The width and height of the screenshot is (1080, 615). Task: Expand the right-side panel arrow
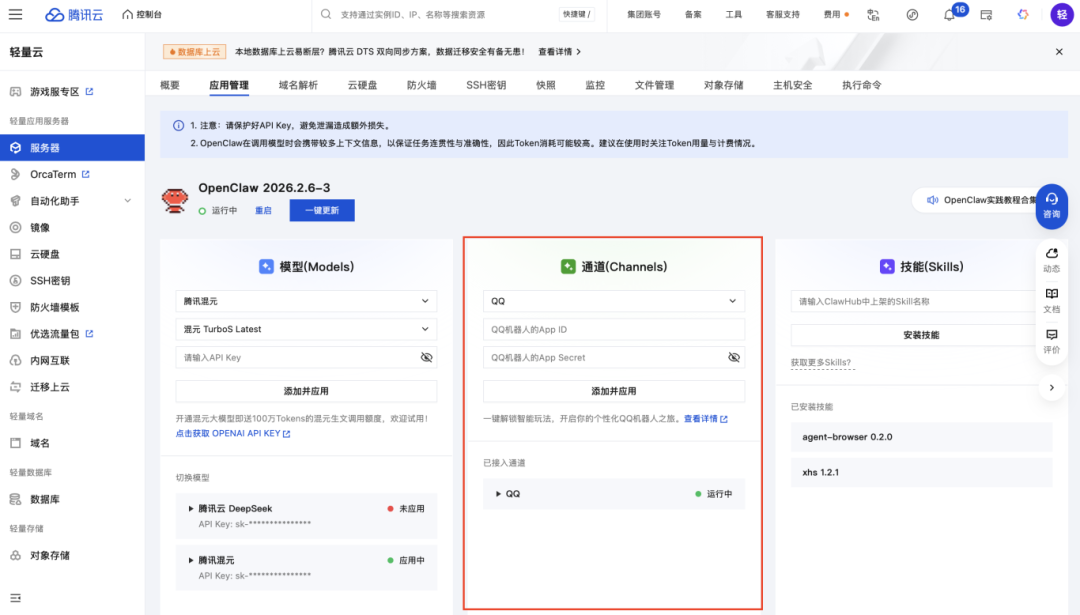1051,388
